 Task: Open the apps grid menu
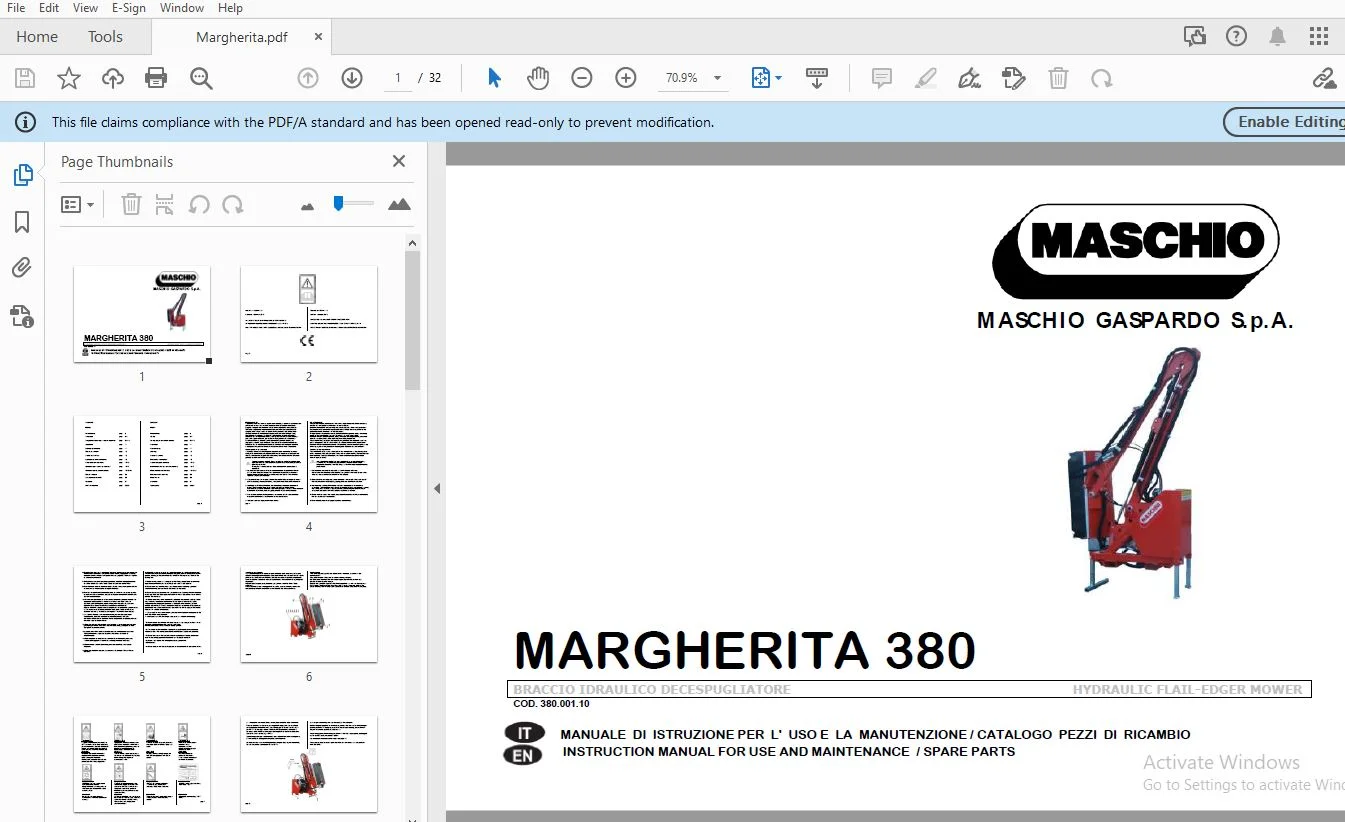(x=1319, y=37)
